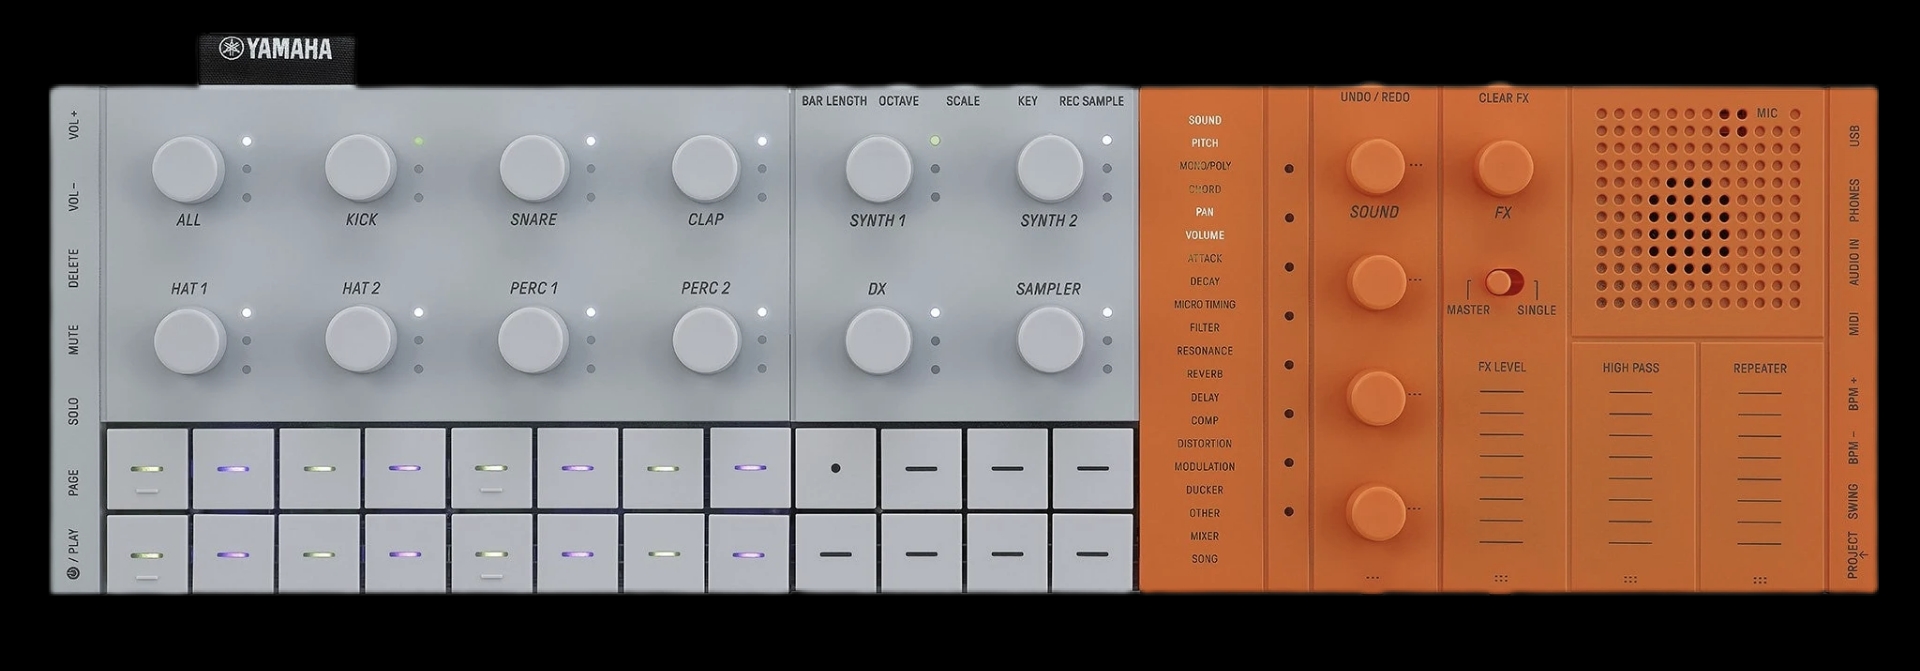
Task: Select MONO/POLY in the parameter list
Action: (1205, 166)
